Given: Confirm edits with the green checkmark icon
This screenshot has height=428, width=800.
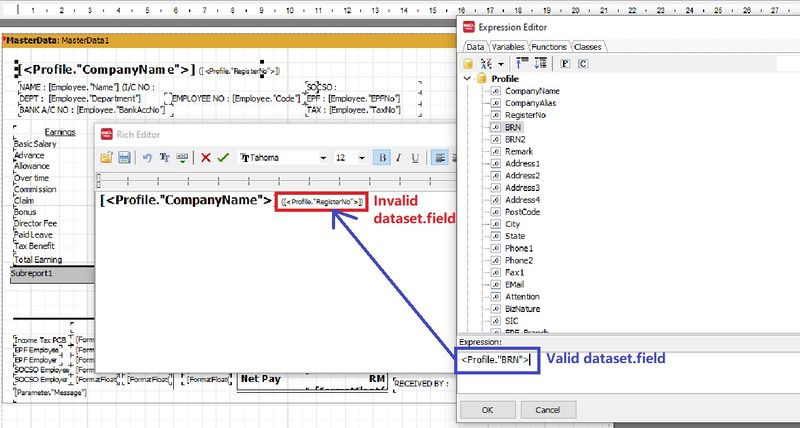Looking at the screenshot, I should tap(223, 158).
